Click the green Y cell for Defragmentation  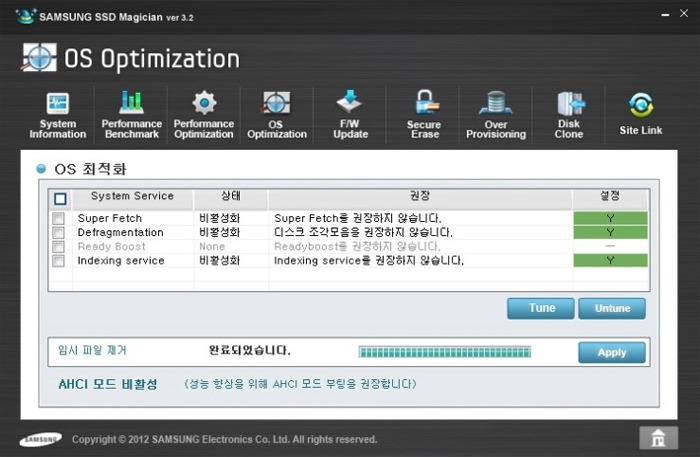610,233
